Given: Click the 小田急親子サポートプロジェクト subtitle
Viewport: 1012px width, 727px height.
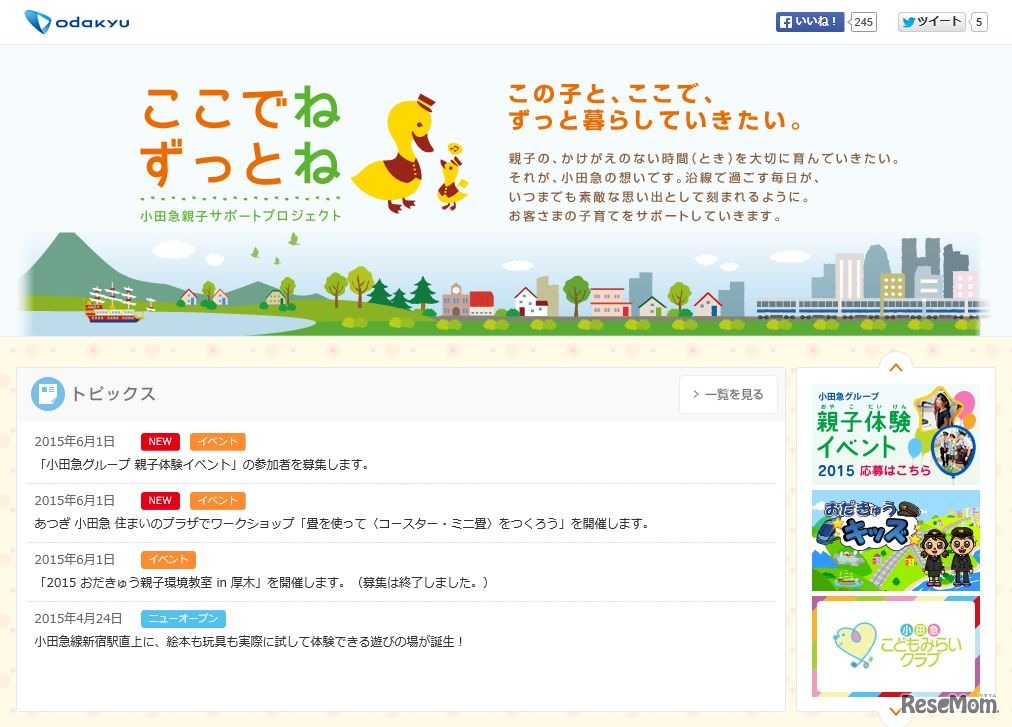Looking at the screenshot, I should (x=240, y=216).
